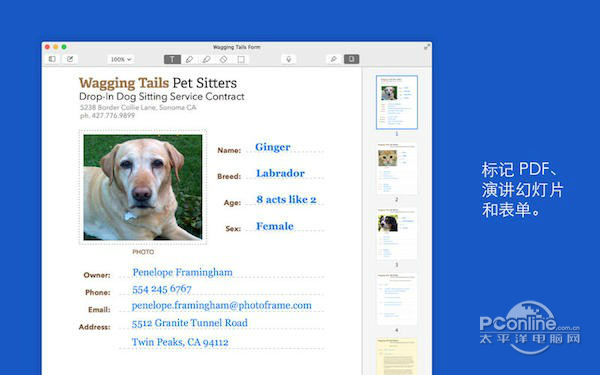Select the Pen tool
This screenshot has width=600, height=375.
(189, 59)
